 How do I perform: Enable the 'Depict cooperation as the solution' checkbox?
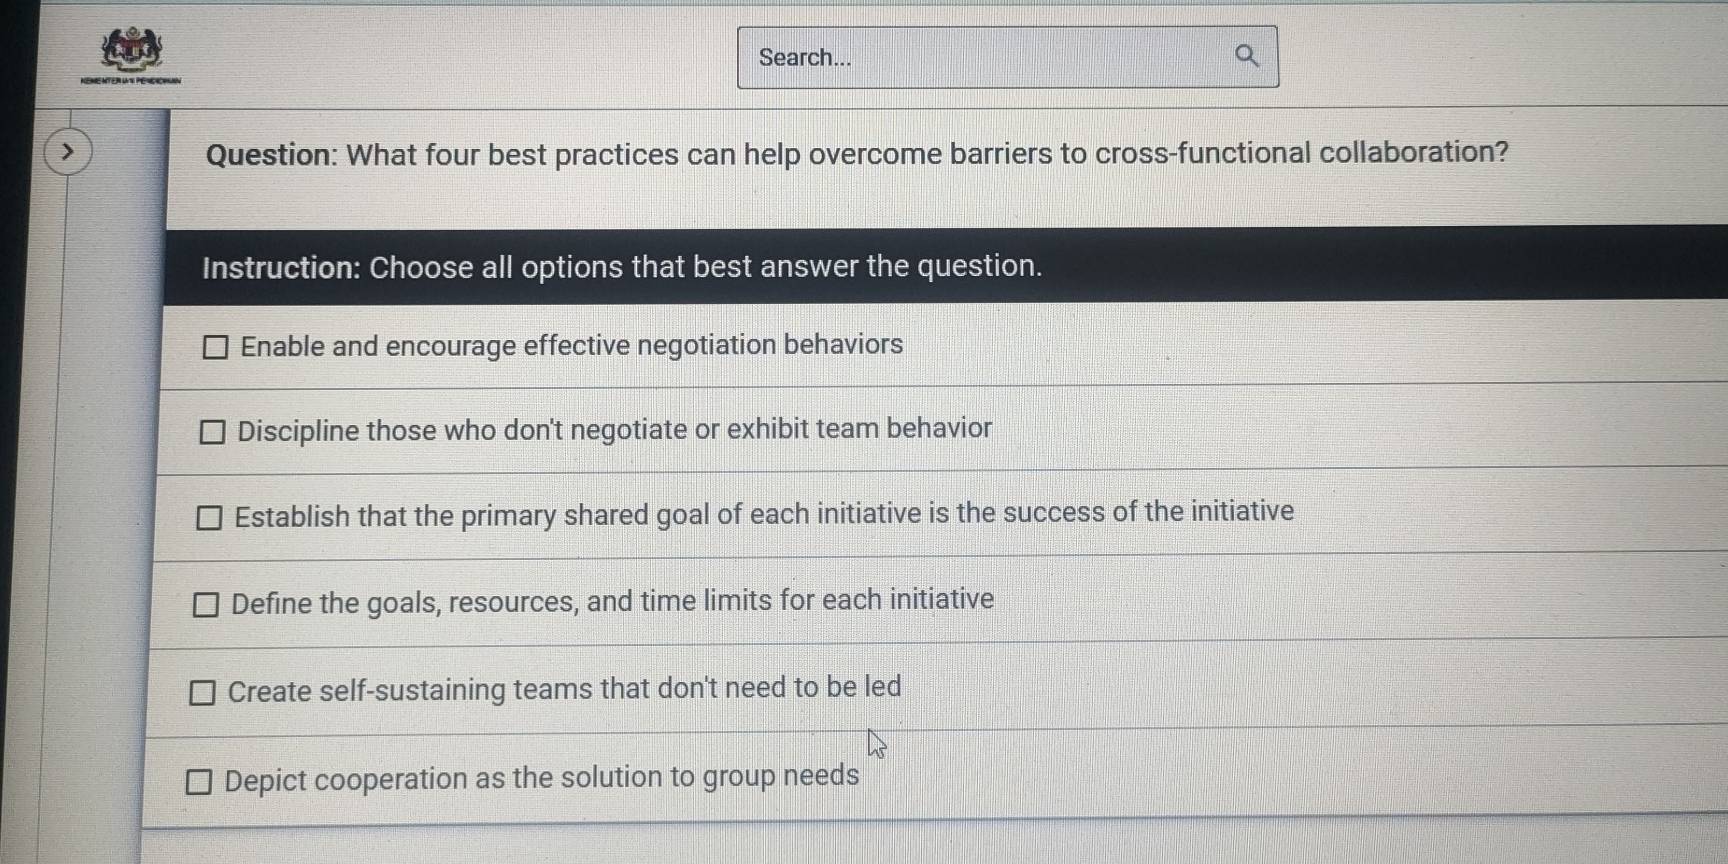[x=199, y=781]
